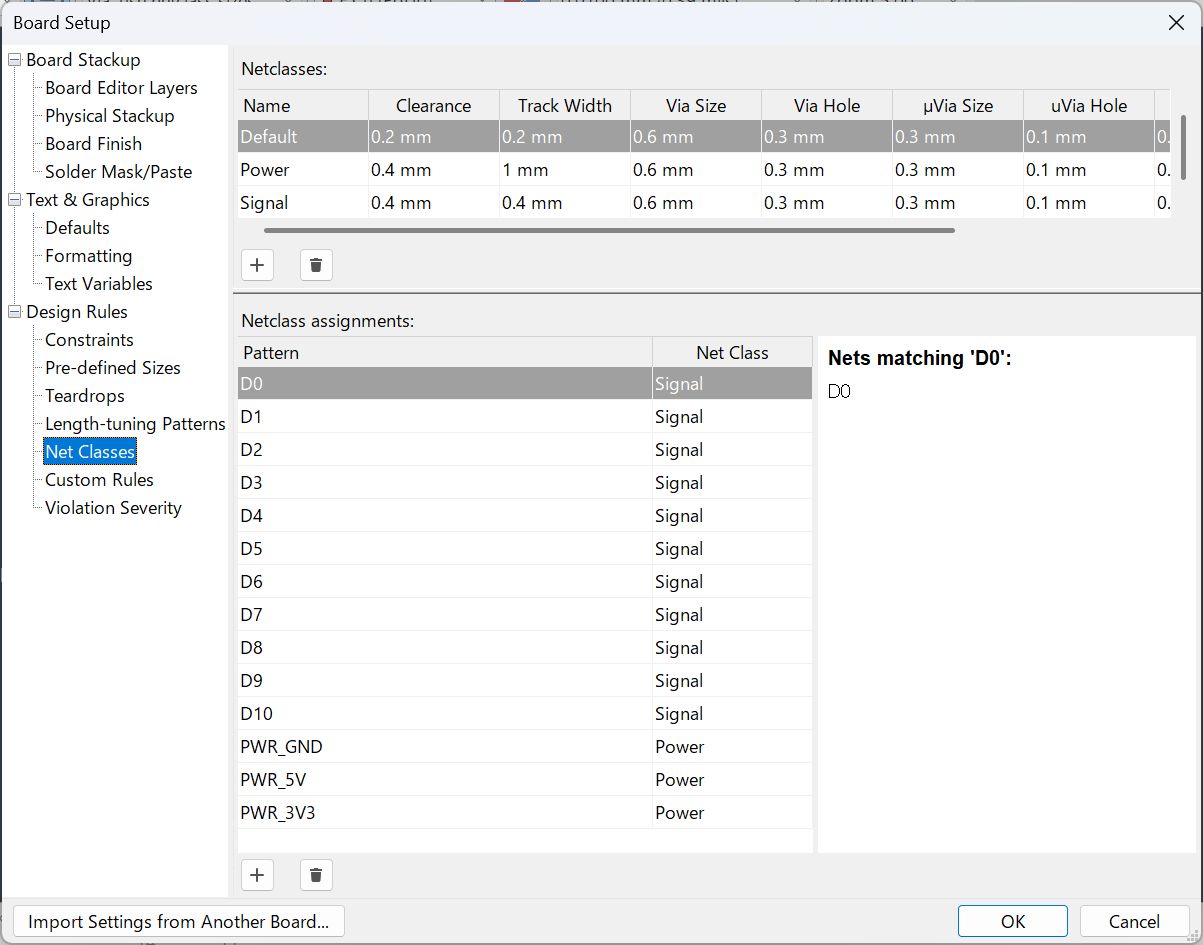
Task: Delete selected netclass assignment row
Action: [316, 875]
